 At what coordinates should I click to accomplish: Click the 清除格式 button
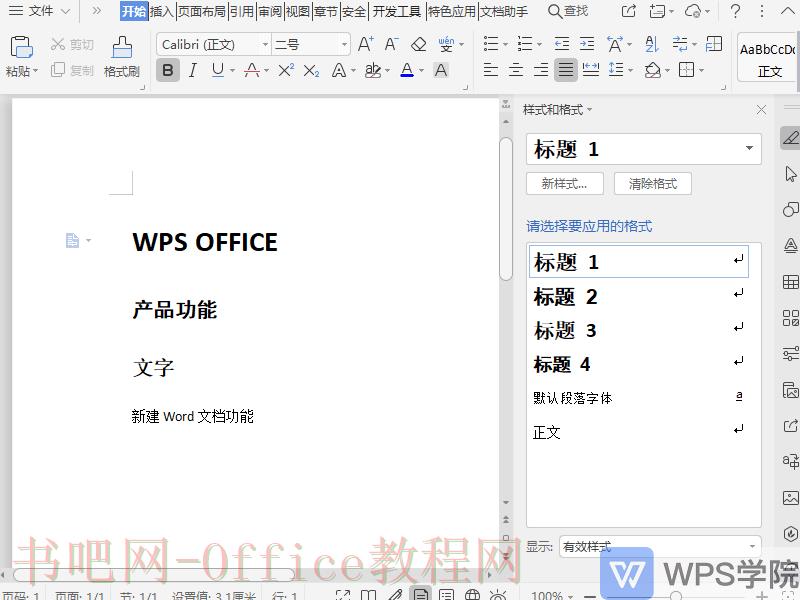tap(653, 184)
